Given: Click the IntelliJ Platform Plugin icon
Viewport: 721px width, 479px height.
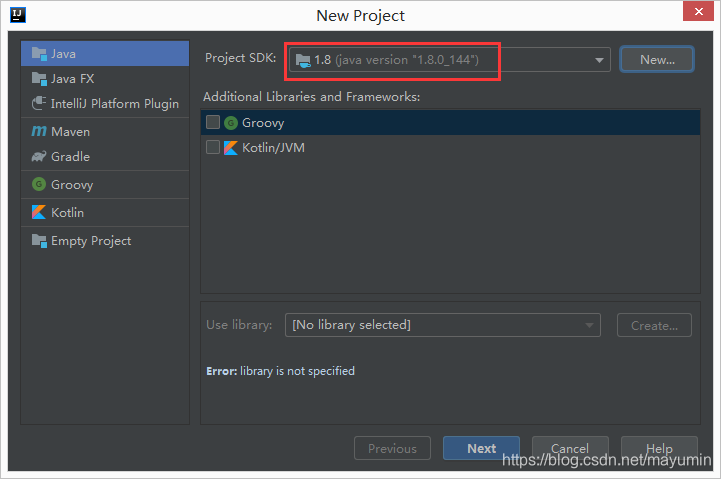Looking at the screenshot, I should point(39,103).
